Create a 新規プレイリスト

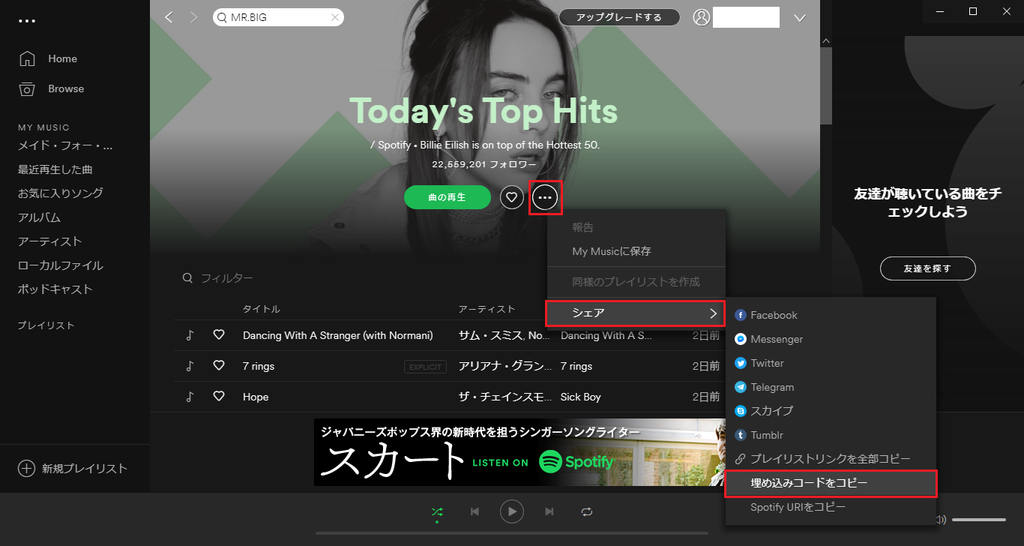point(72,468)
